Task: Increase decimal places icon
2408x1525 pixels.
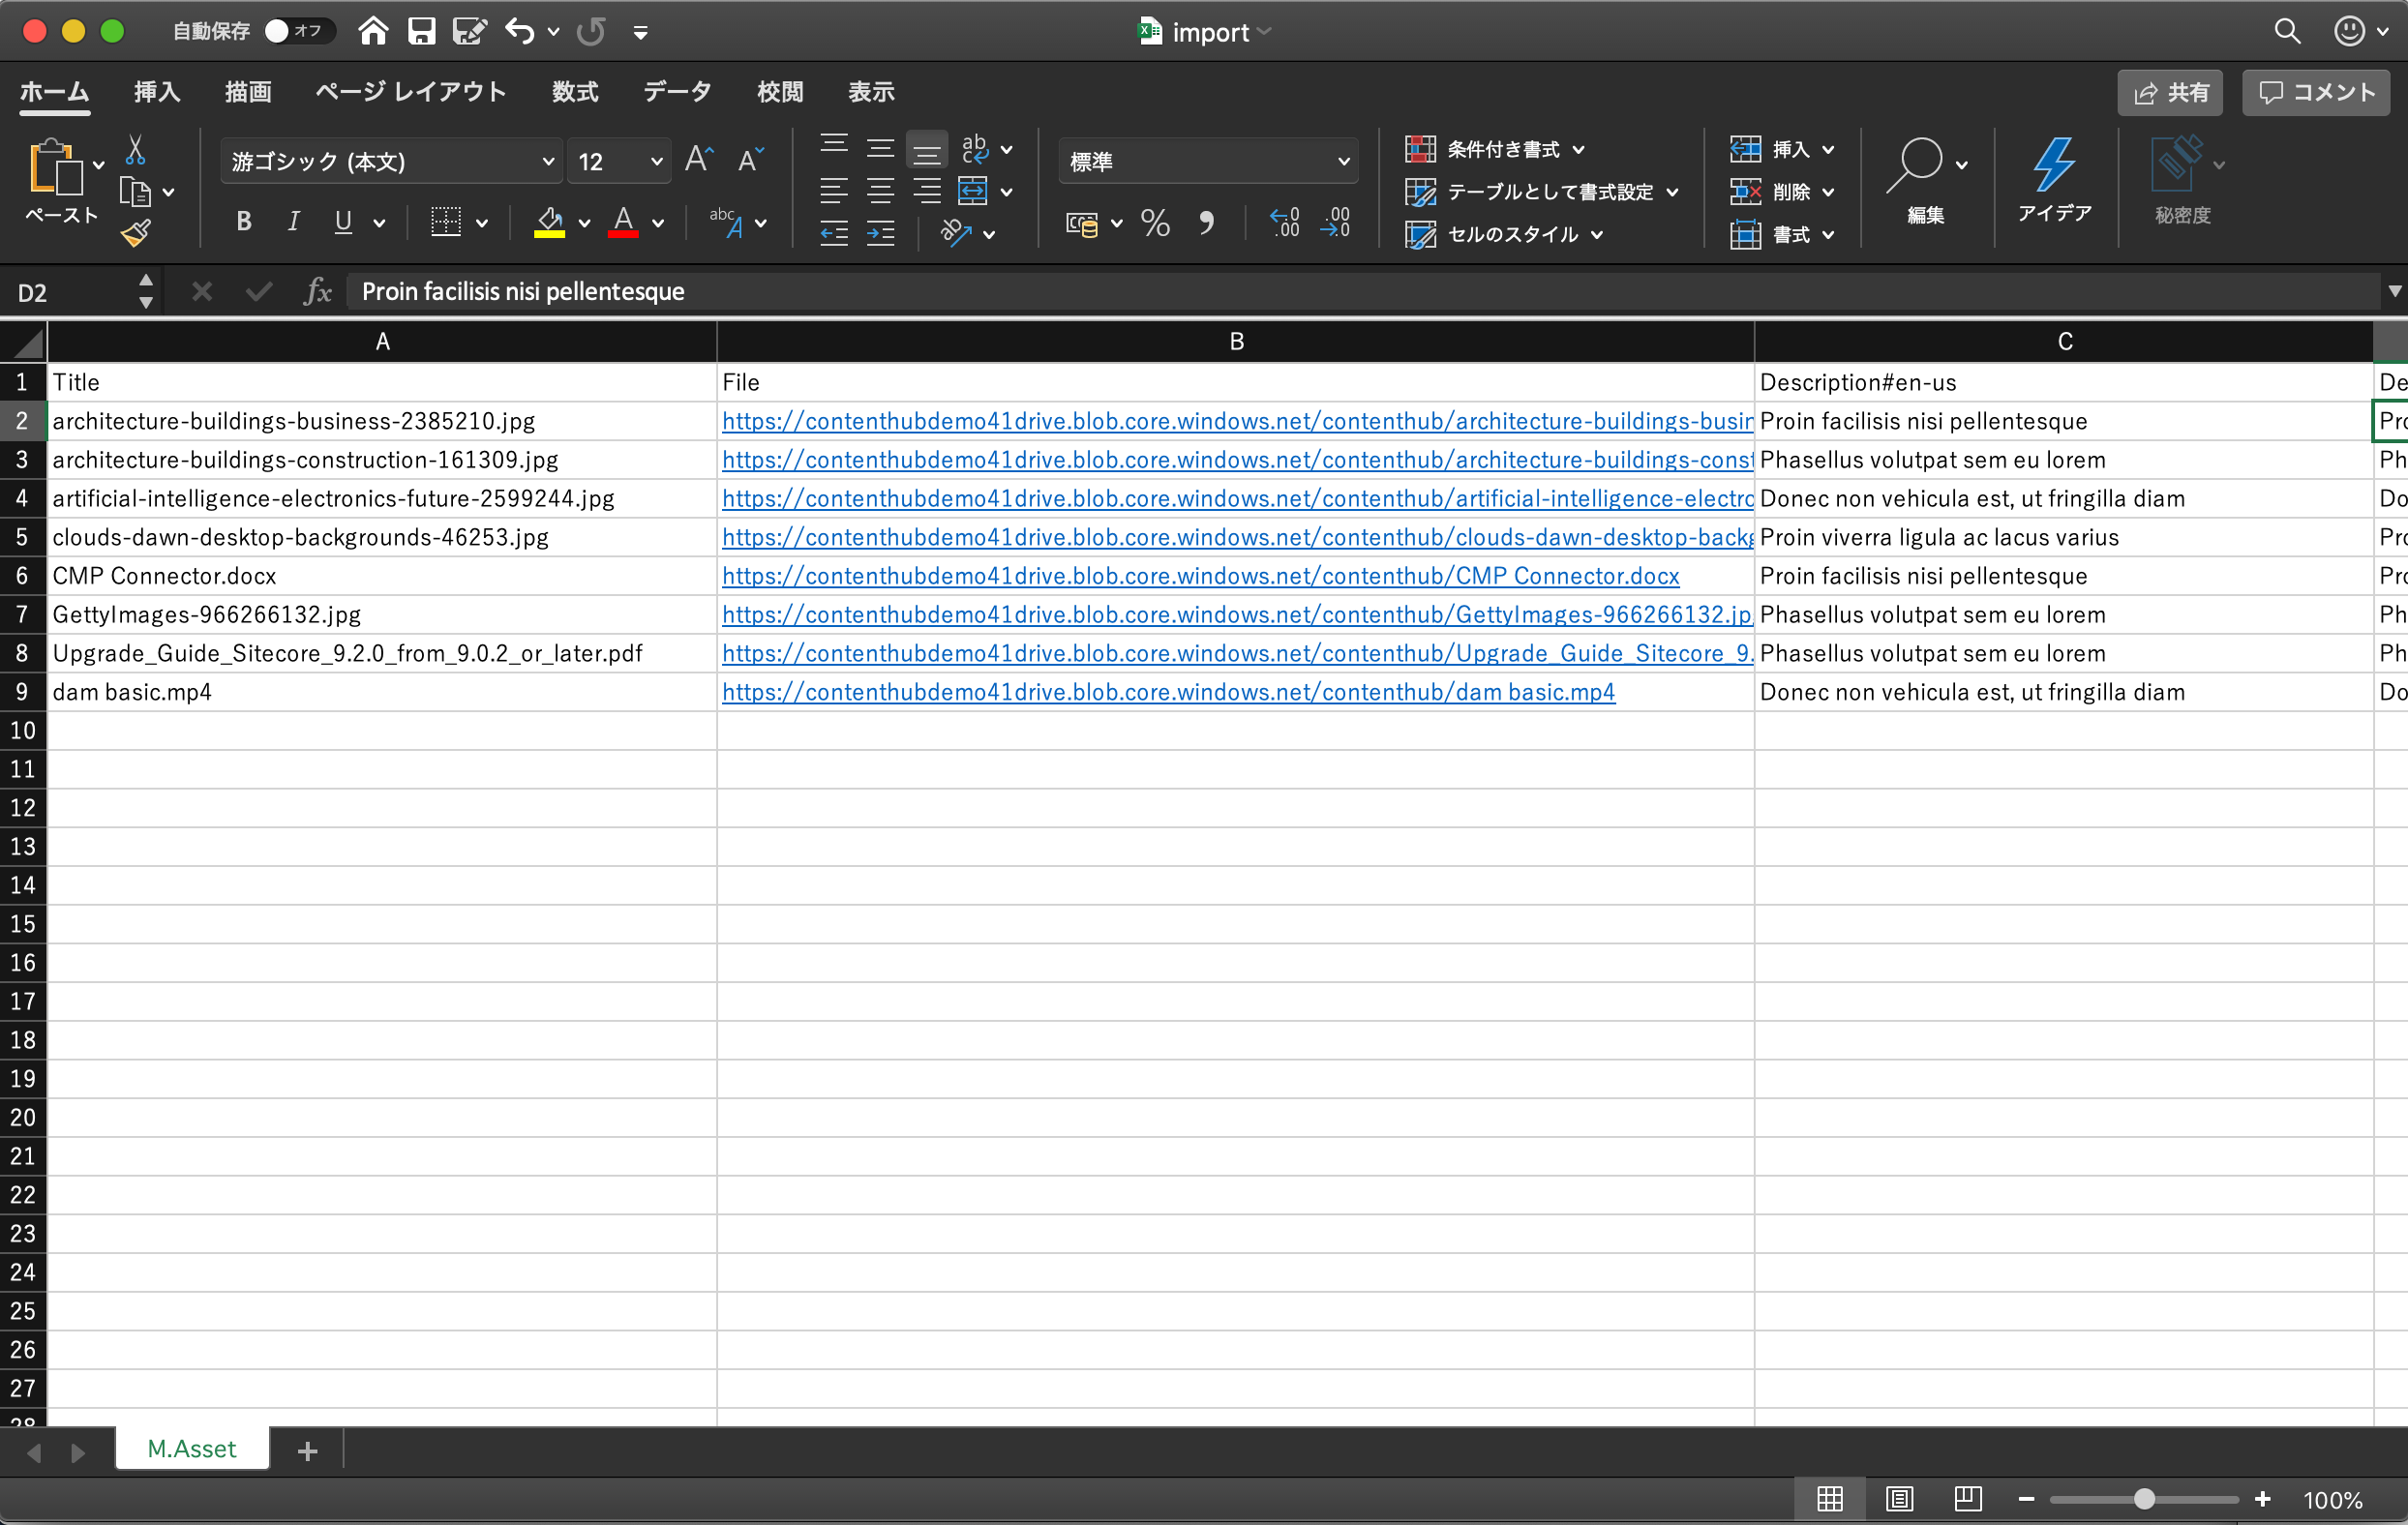Action: click(1284, 222)
